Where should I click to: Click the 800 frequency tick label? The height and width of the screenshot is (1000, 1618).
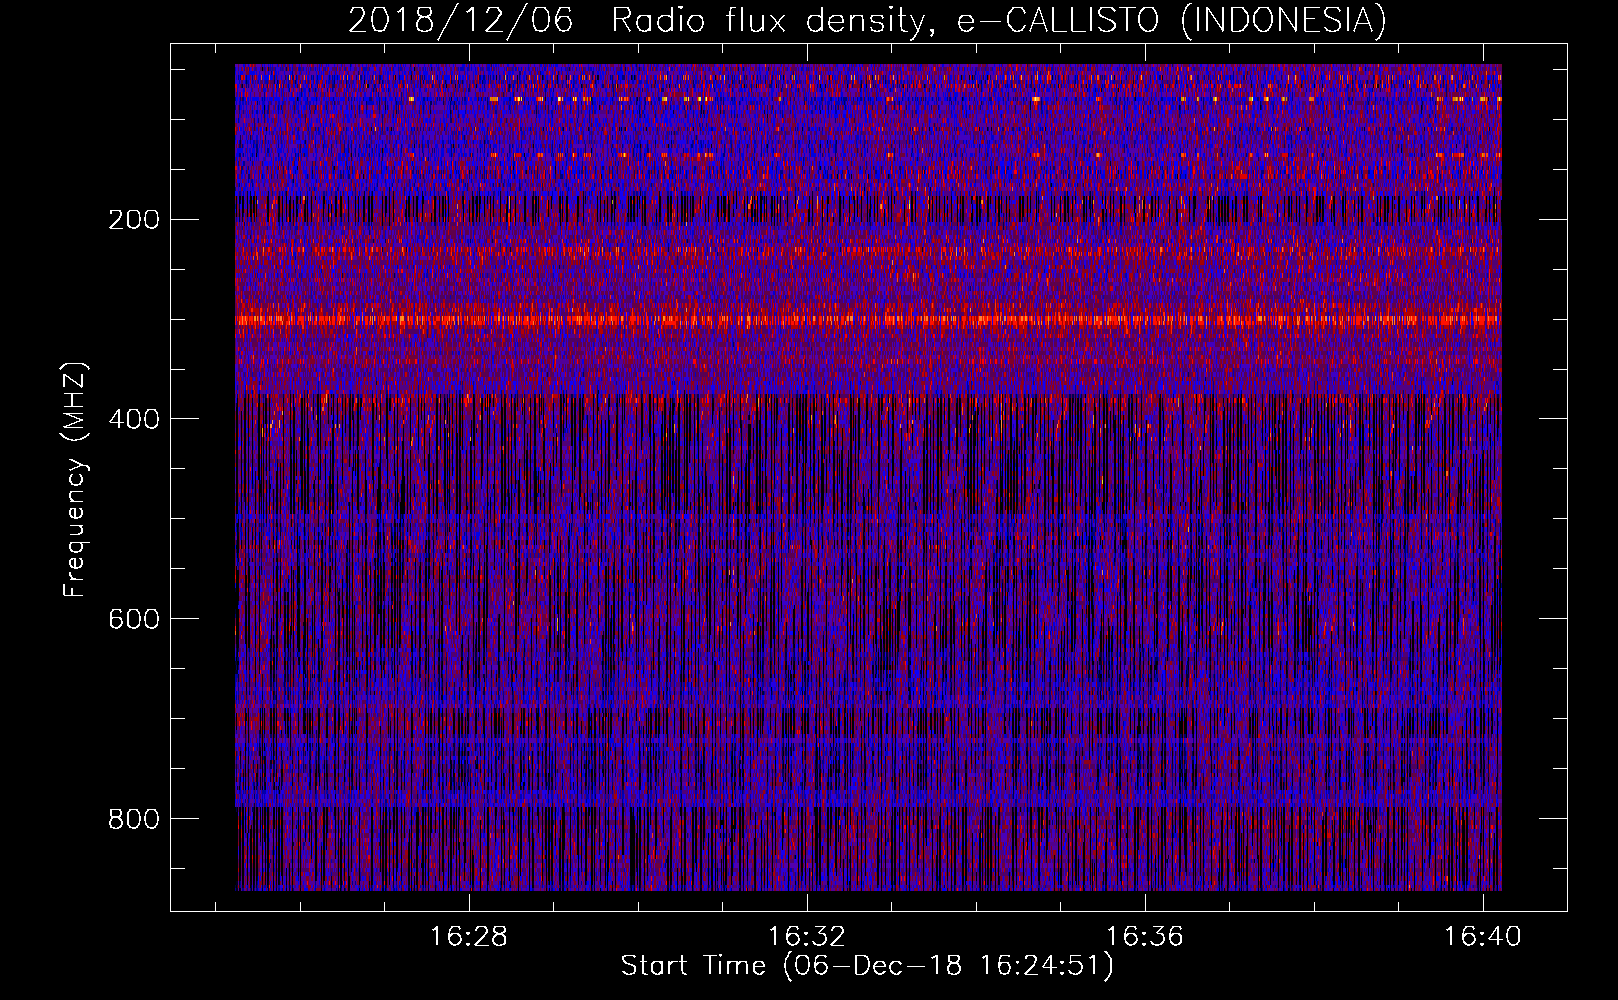pos(134,819)
